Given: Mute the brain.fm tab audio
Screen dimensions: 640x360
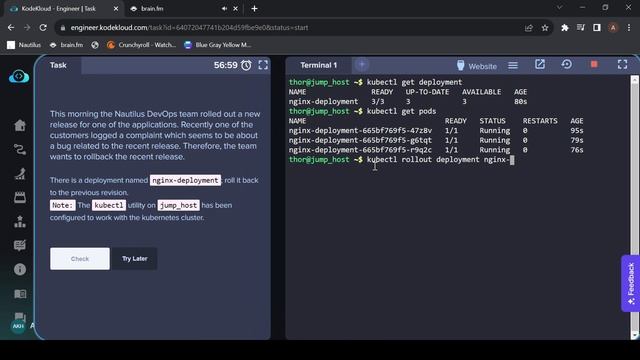Looking at the screenshot, I should 224,9.
